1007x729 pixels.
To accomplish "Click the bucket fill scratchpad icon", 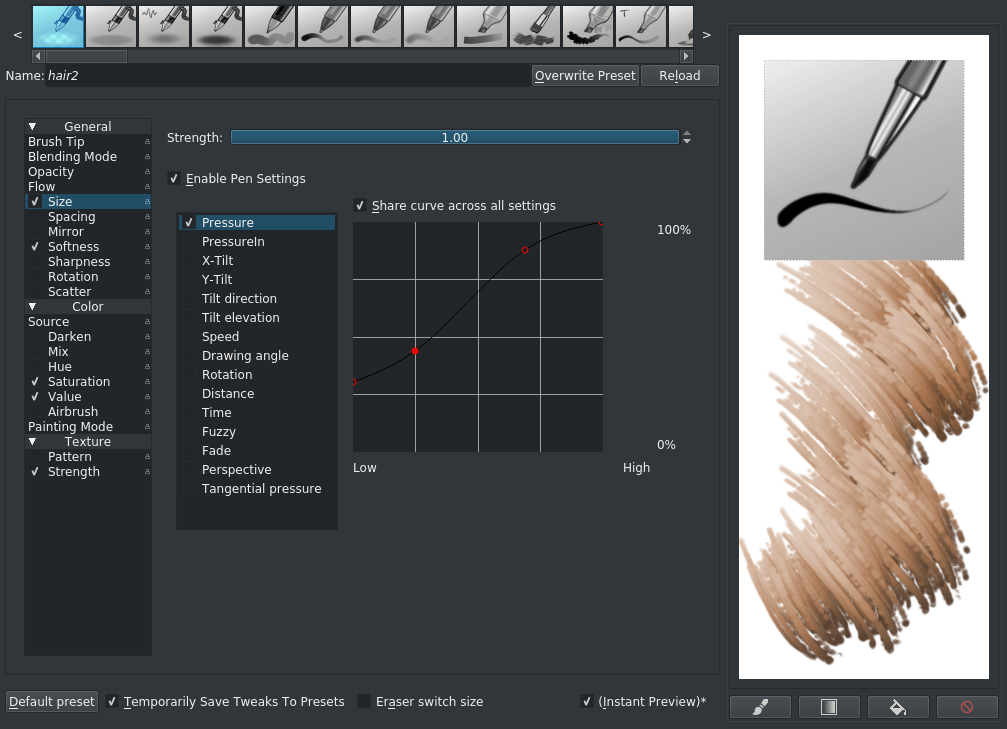I will [x=897, y=707].
